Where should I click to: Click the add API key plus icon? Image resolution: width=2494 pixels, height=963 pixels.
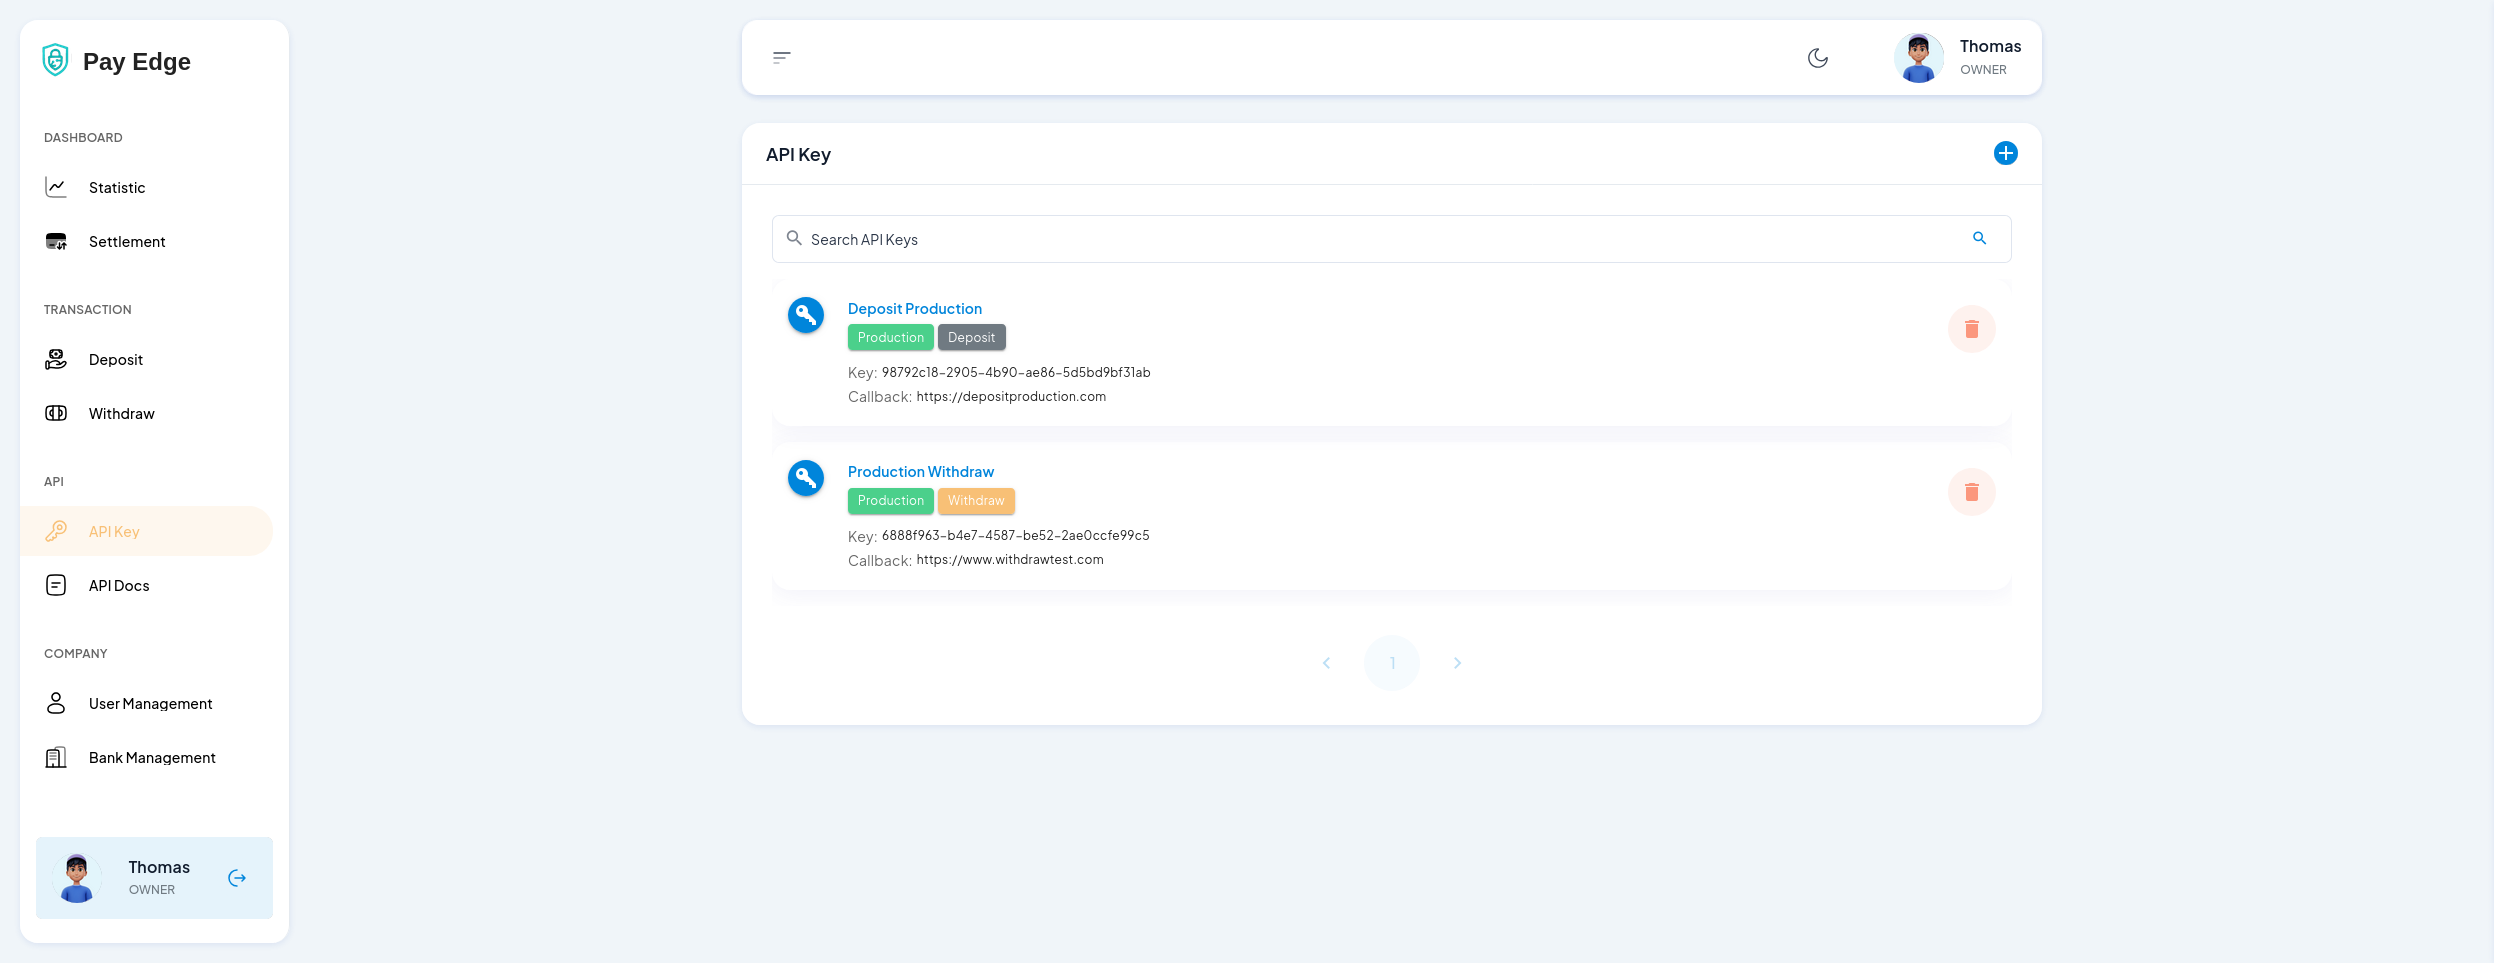pos(2005,153)
